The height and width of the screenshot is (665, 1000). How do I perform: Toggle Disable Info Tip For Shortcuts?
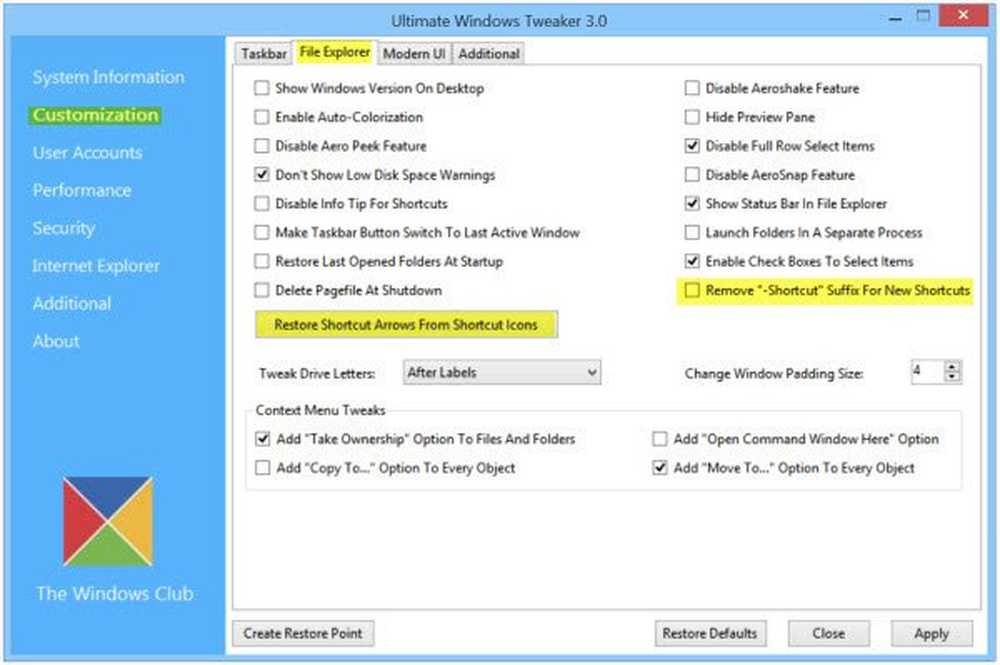point(261,203)
